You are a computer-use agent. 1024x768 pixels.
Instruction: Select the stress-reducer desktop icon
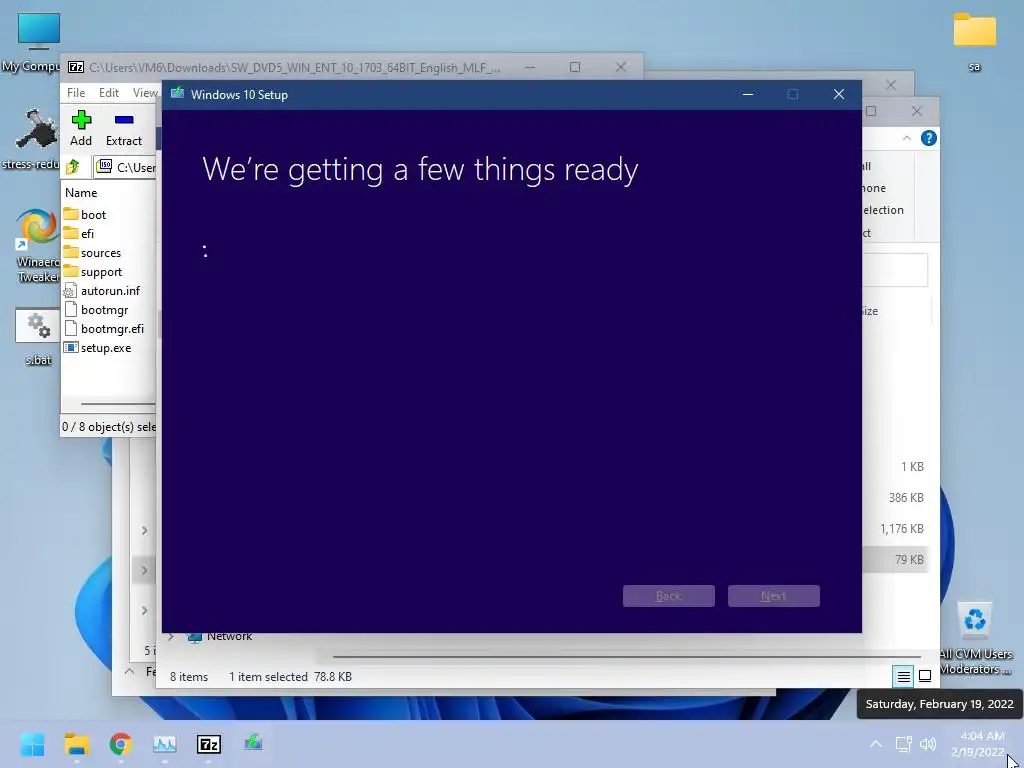pyautogui.click(x=36, y=139)
